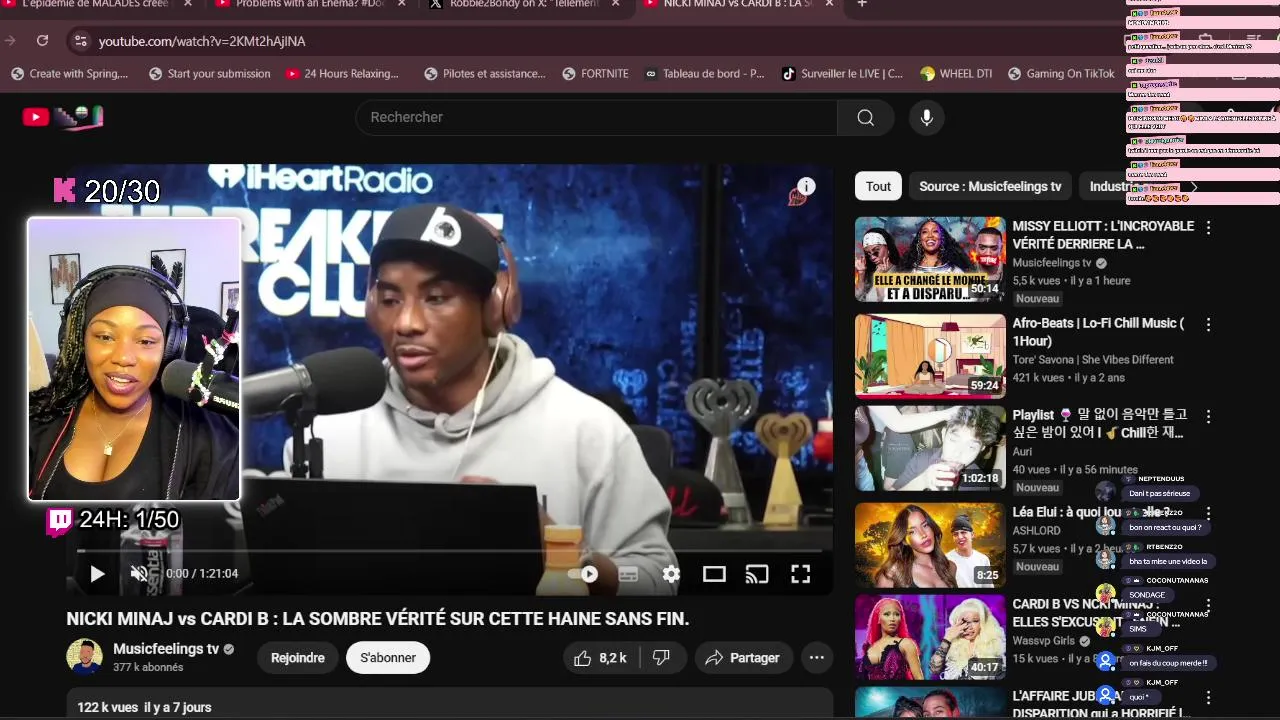Switch to Robbie2Bondy on X browser tab
Viewport: 1280px width, 720px height.
(x=524, y=4)
